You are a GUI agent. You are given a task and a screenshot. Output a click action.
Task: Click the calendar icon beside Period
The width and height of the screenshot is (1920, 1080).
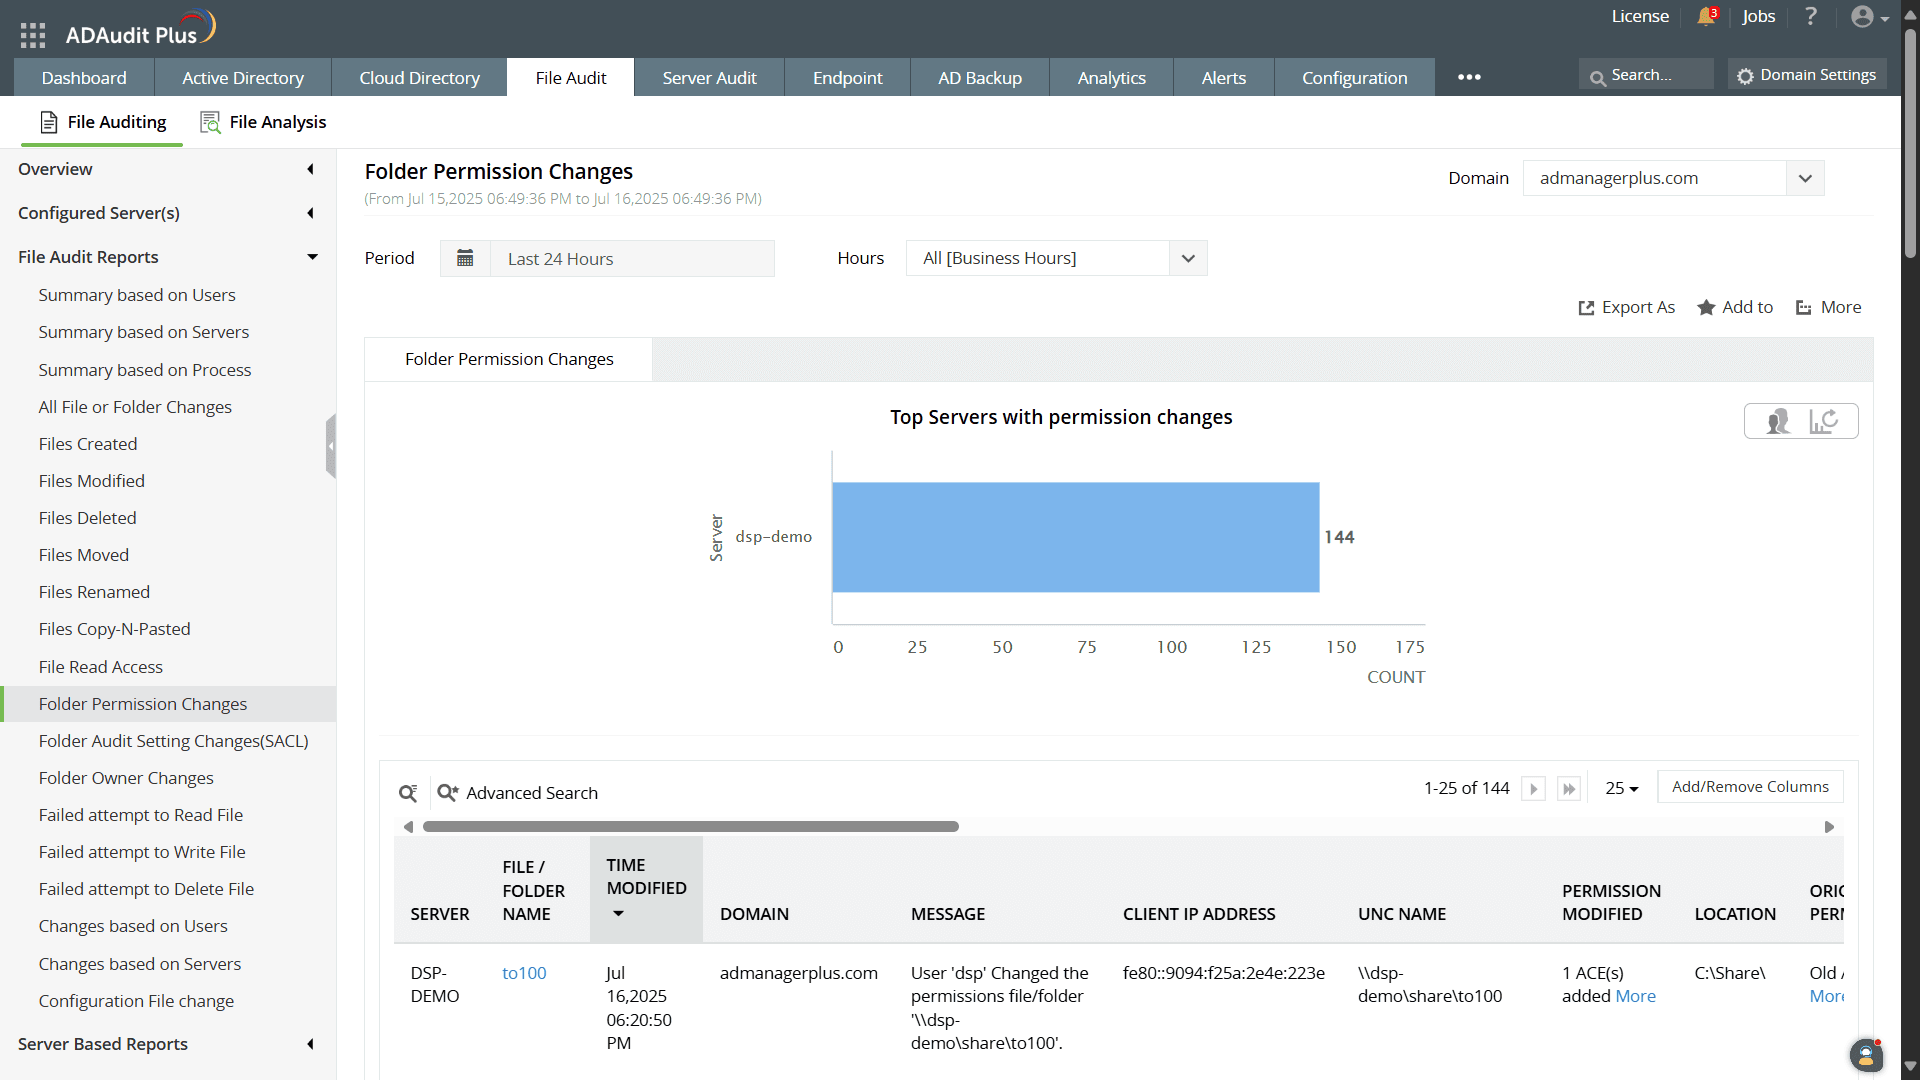(465, 258)
